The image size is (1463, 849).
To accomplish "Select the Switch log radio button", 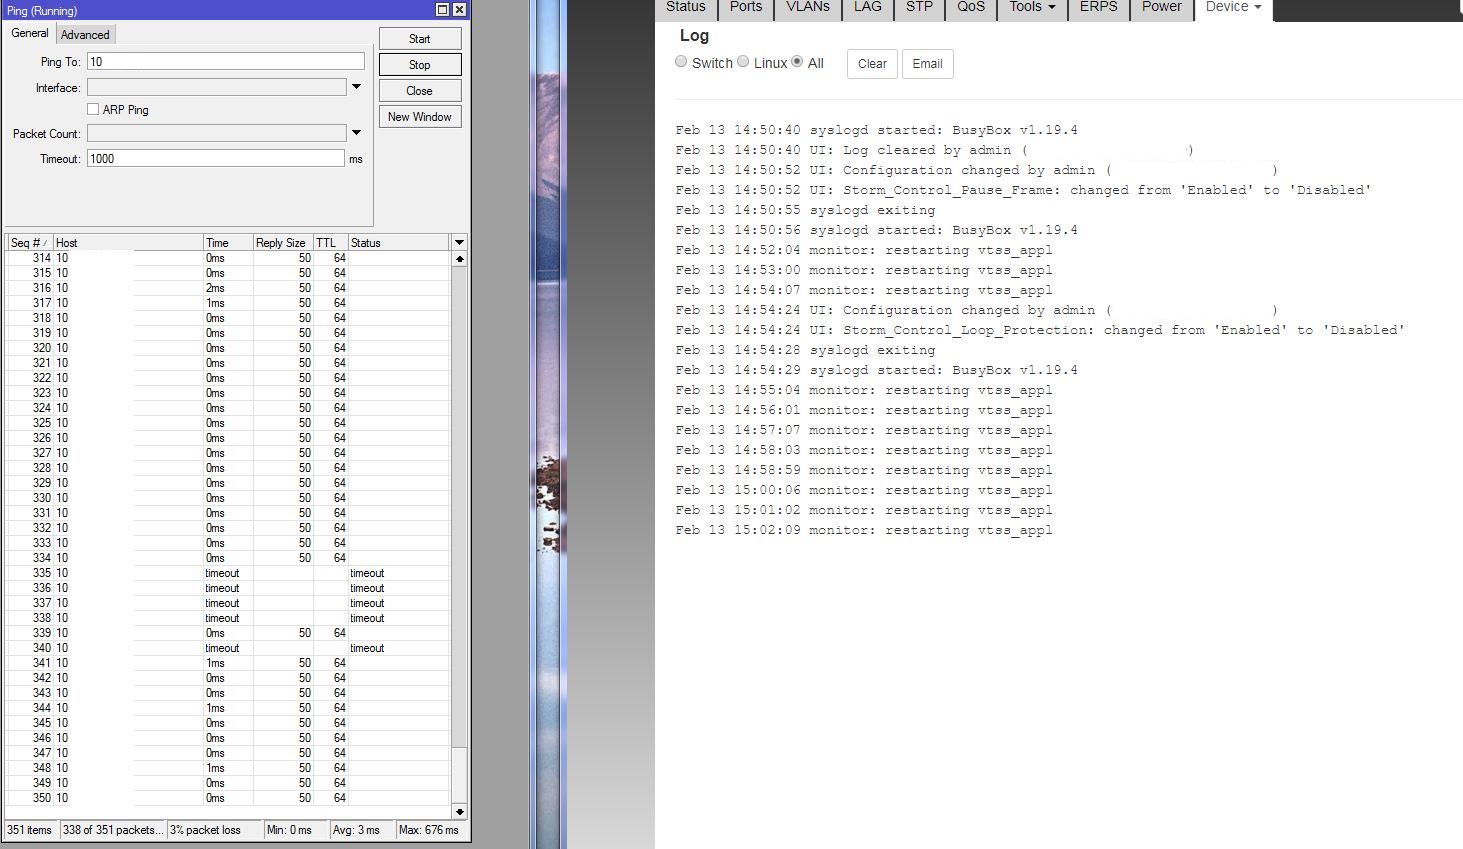I will [681, 62].
